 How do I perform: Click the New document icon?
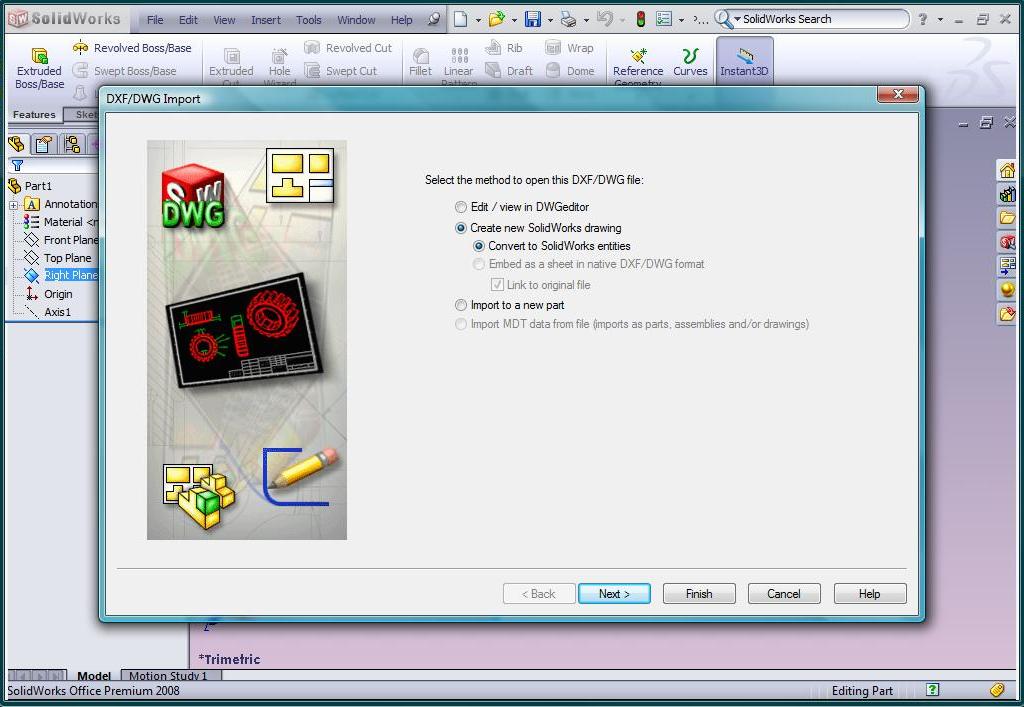[x=460, y=20]
